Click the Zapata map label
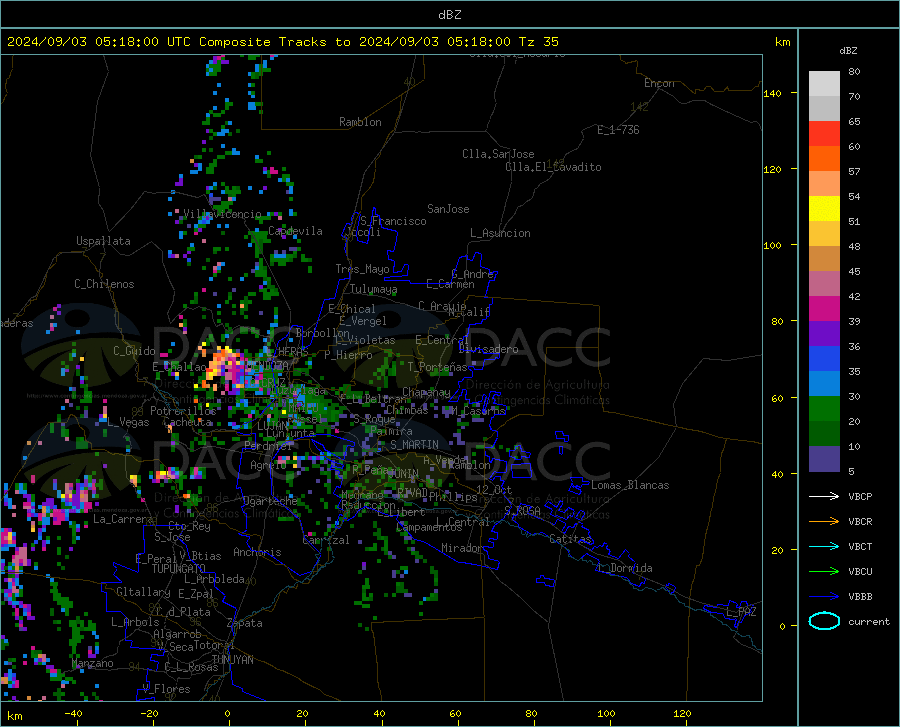This screenshot has height=727, width=900. point(245,623)
